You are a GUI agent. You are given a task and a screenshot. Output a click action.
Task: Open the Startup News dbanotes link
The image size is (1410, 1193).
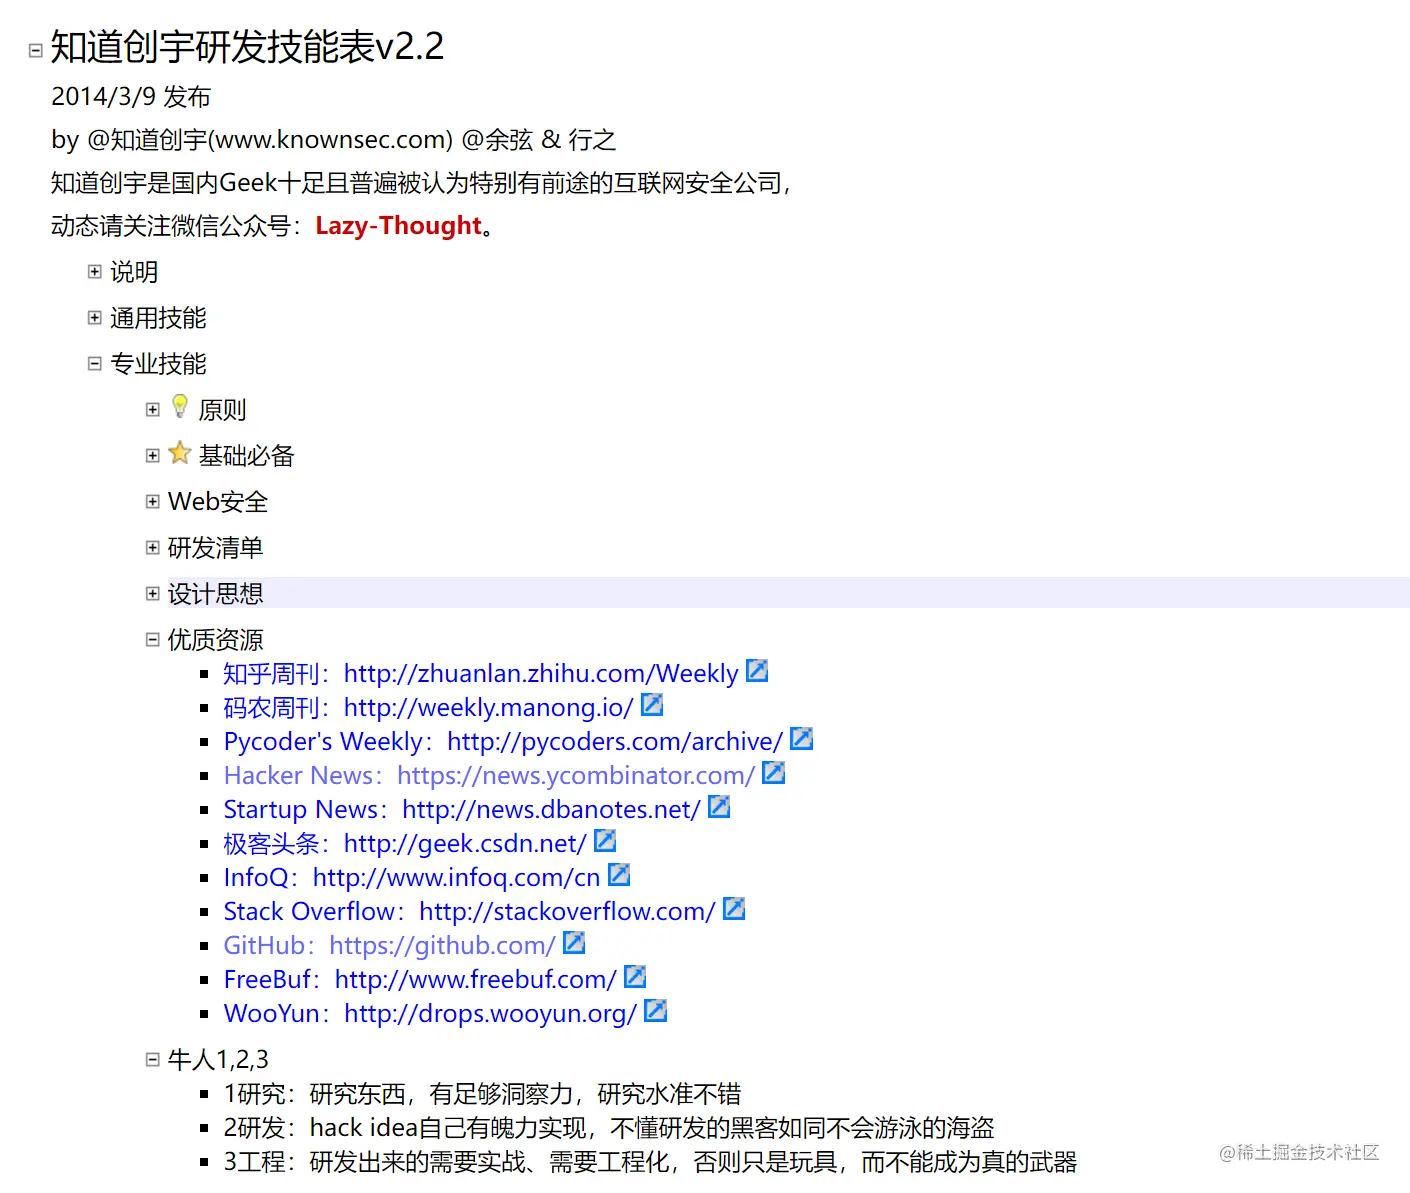(x=462, y=810)
